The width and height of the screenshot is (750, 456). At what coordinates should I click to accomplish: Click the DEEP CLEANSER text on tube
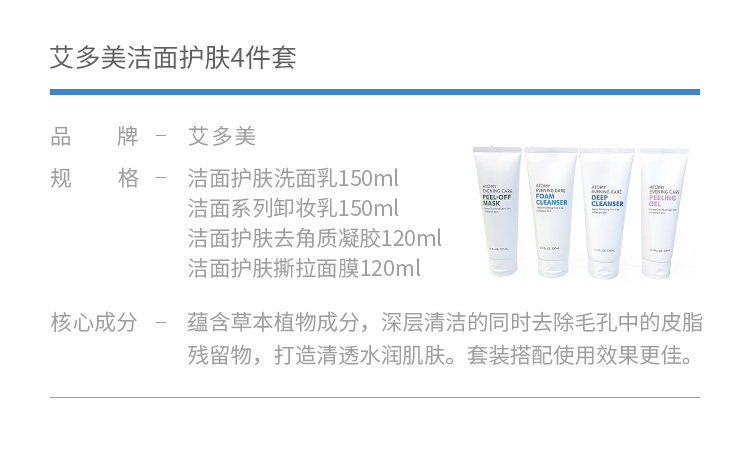607,200
